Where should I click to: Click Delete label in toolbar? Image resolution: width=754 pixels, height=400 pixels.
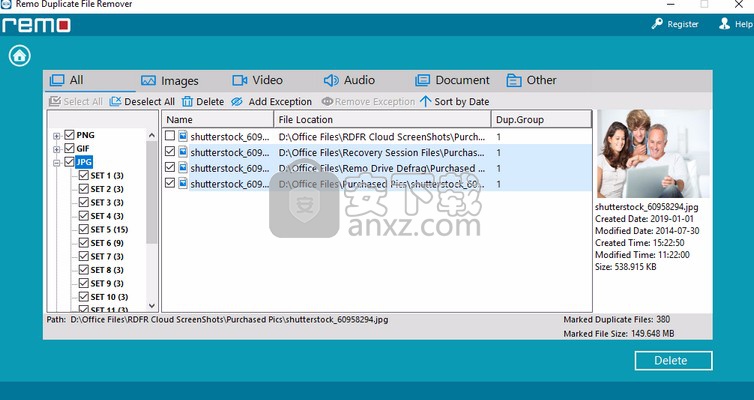click(210, 101)
